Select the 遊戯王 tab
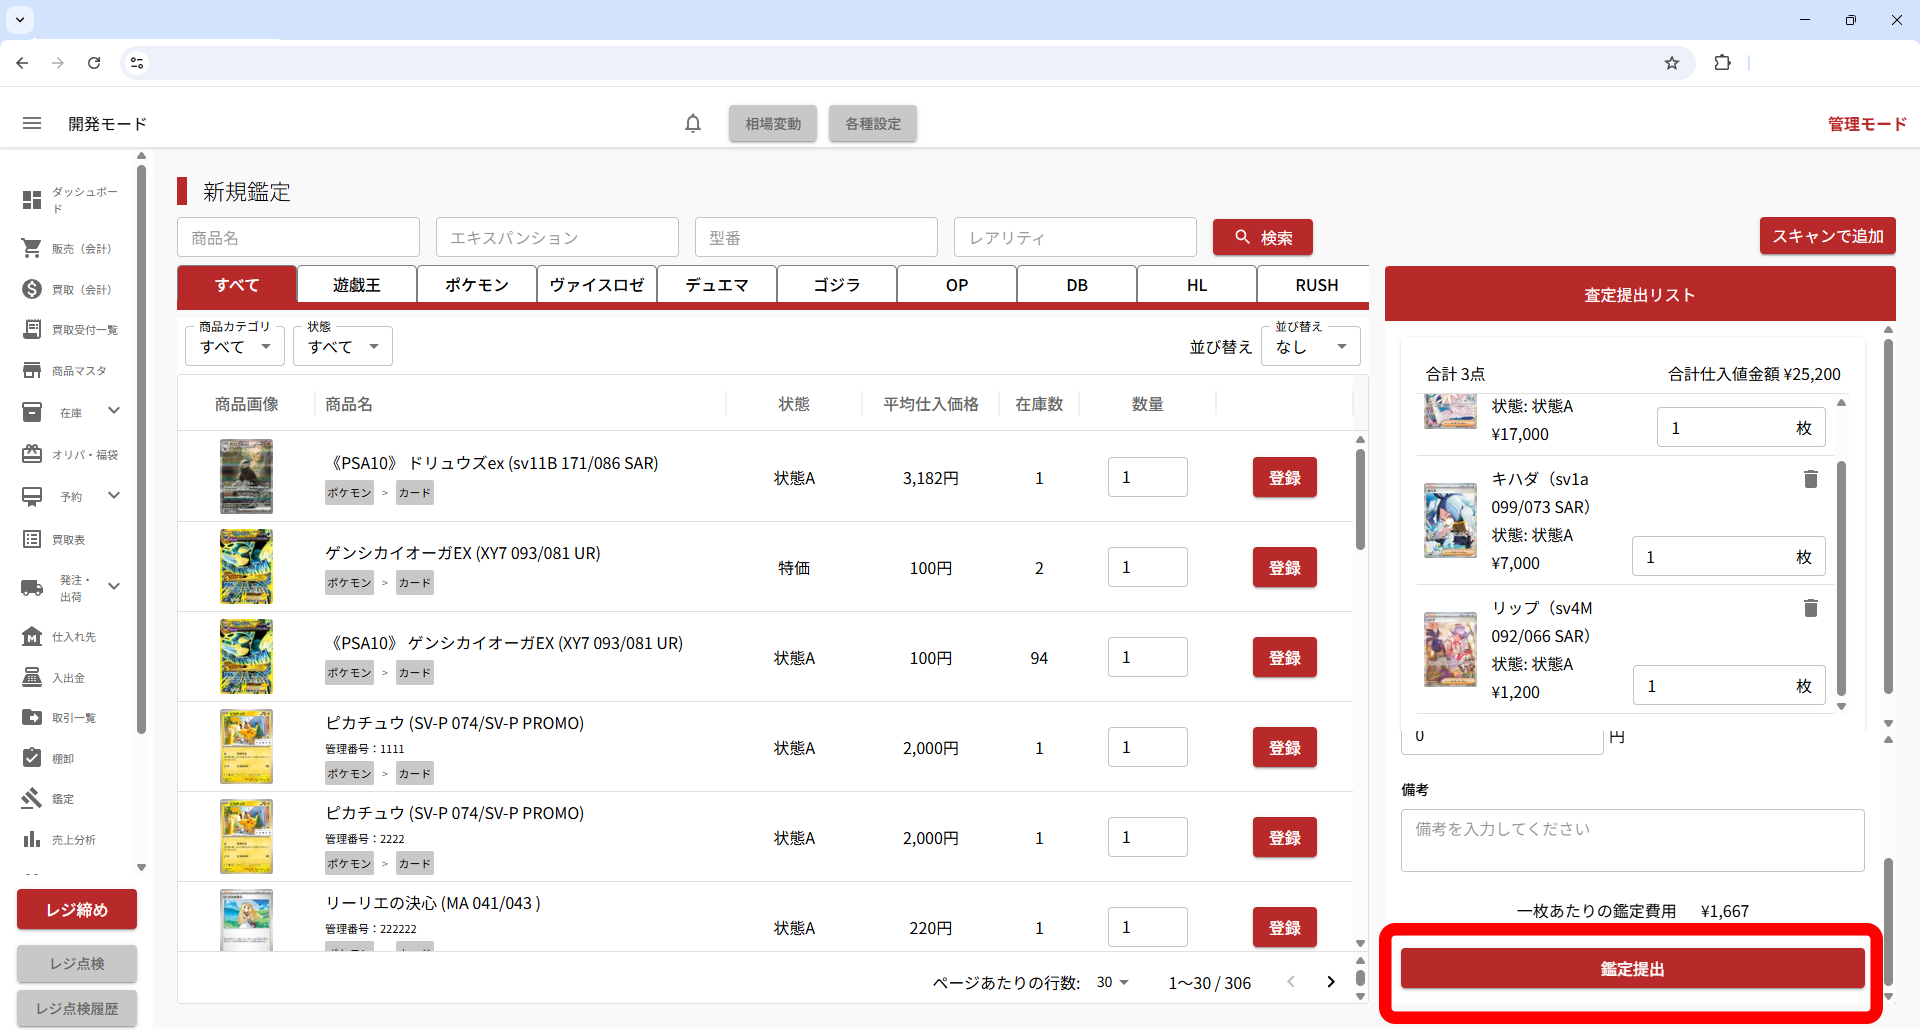This screenshot has height=1032, width=1920. click(x=357, y=285)
